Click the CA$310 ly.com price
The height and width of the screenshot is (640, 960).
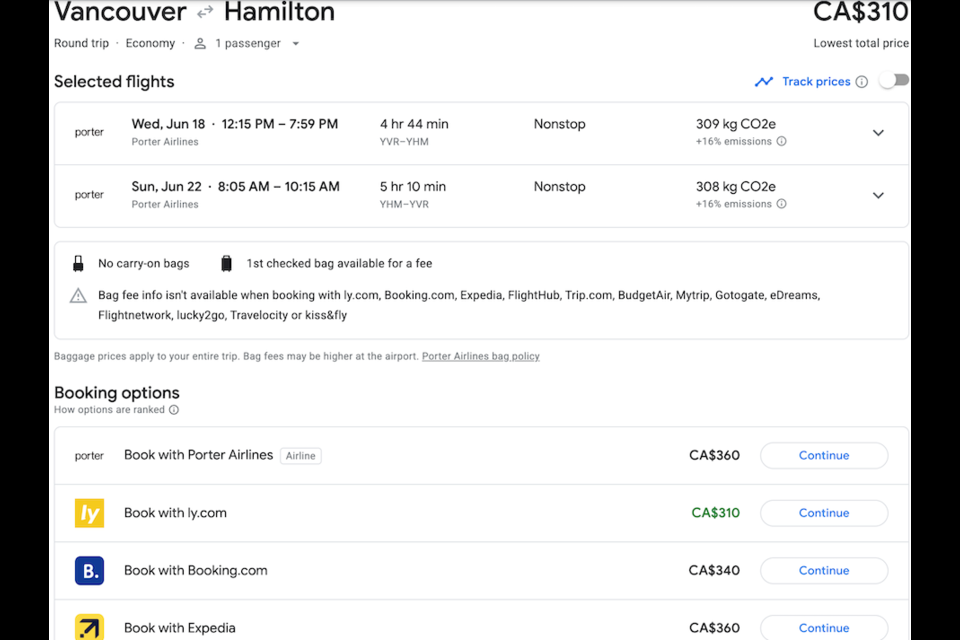pyautogui.click(x=715, y=513)
